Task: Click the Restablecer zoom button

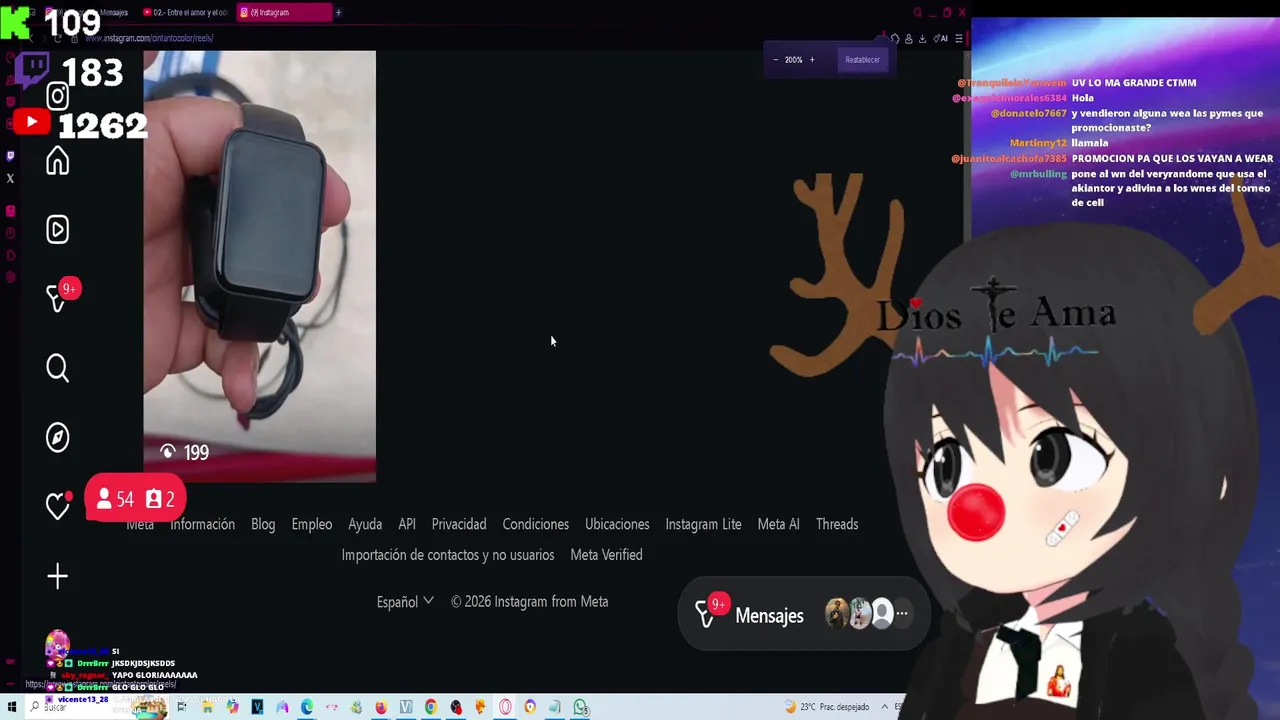Action: (x=862, y=60)
